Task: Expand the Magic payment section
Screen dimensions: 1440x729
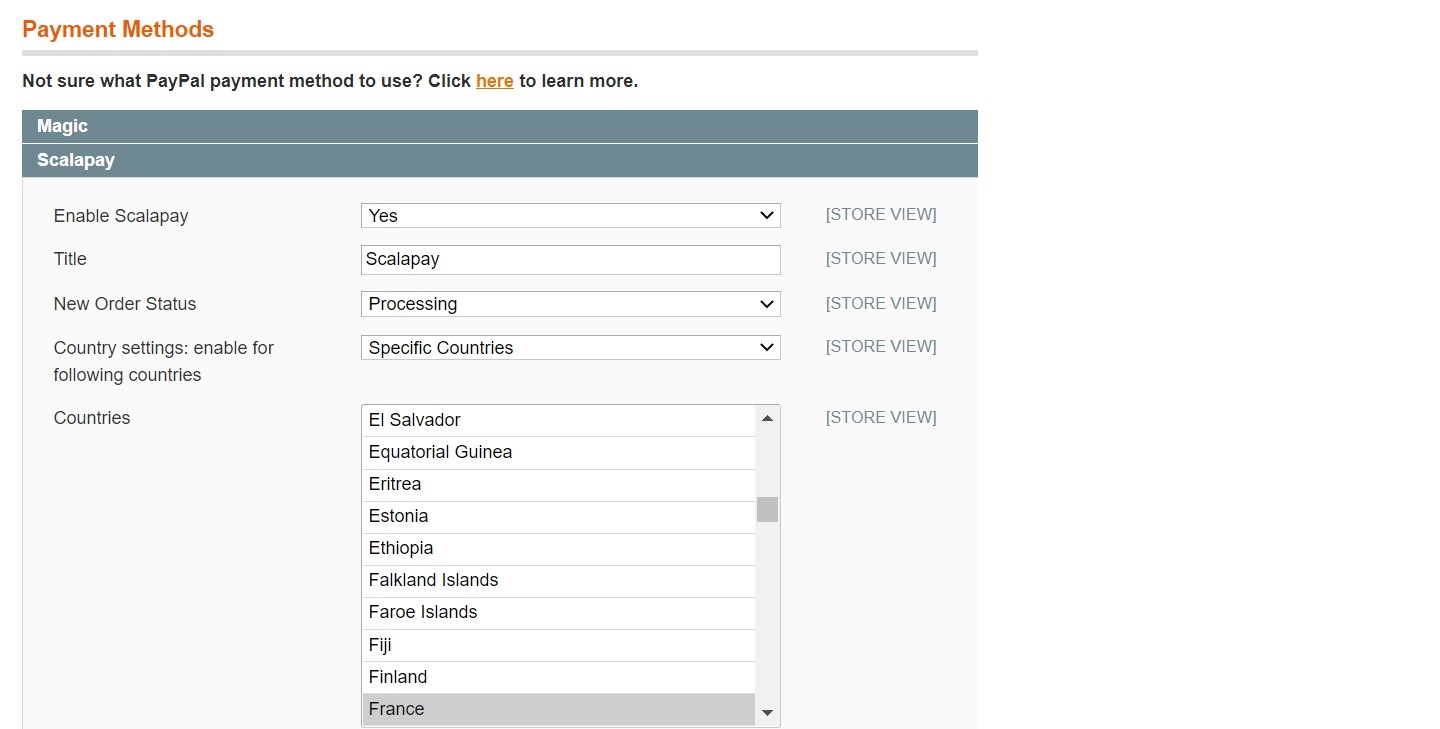Action: tap(500, 126)
